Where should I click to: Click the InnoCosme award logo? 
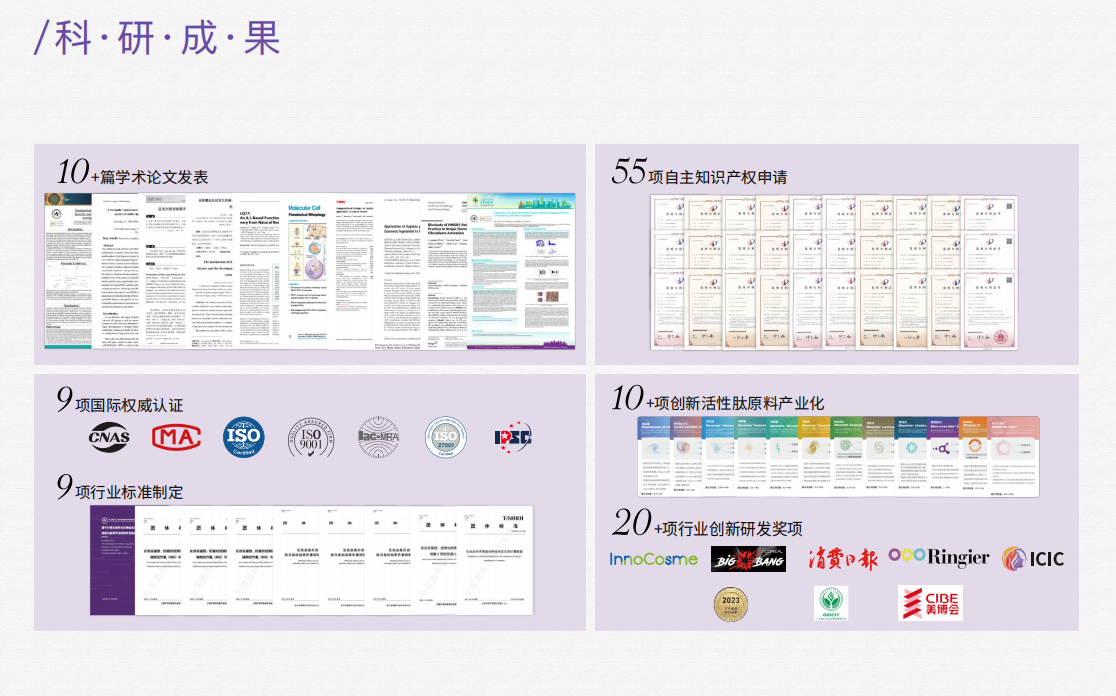point(653,559)
